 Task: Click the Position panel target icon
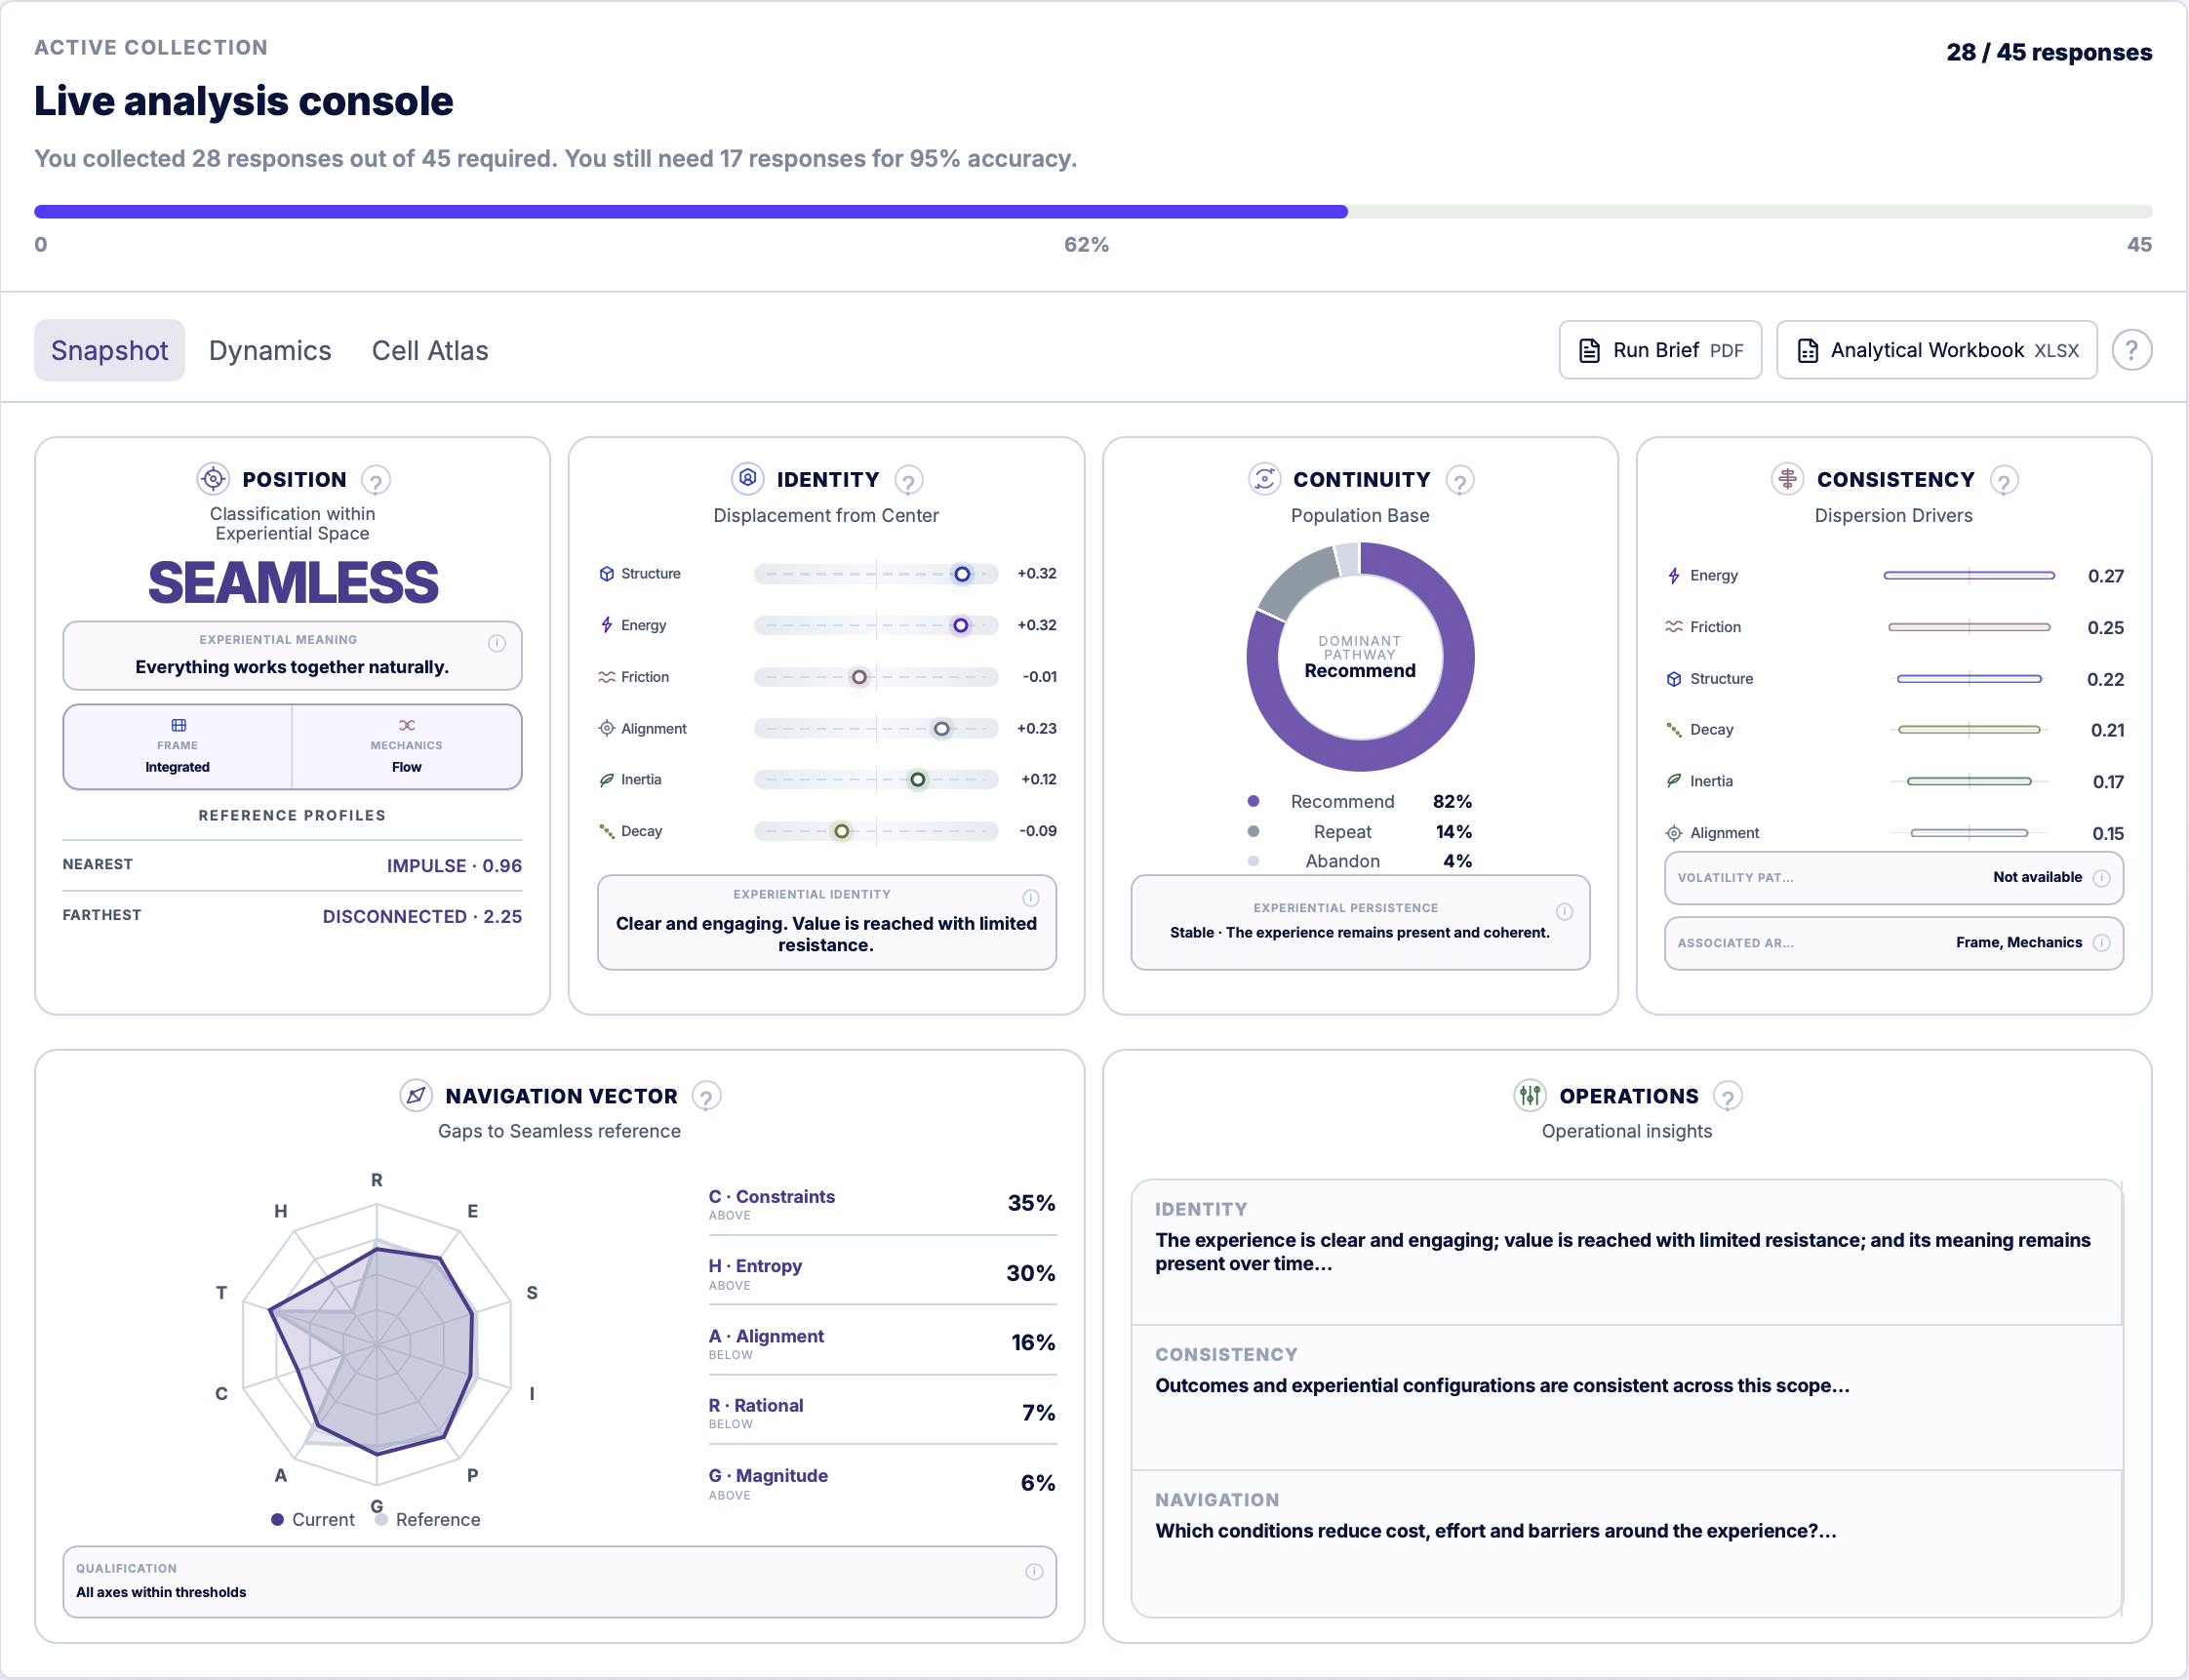coord(212,479)
